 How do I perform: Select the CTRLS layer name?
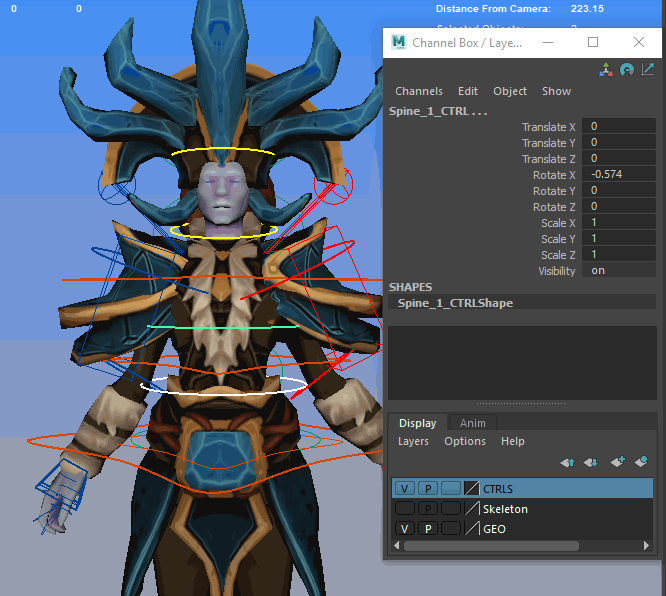tap(498, 489)
